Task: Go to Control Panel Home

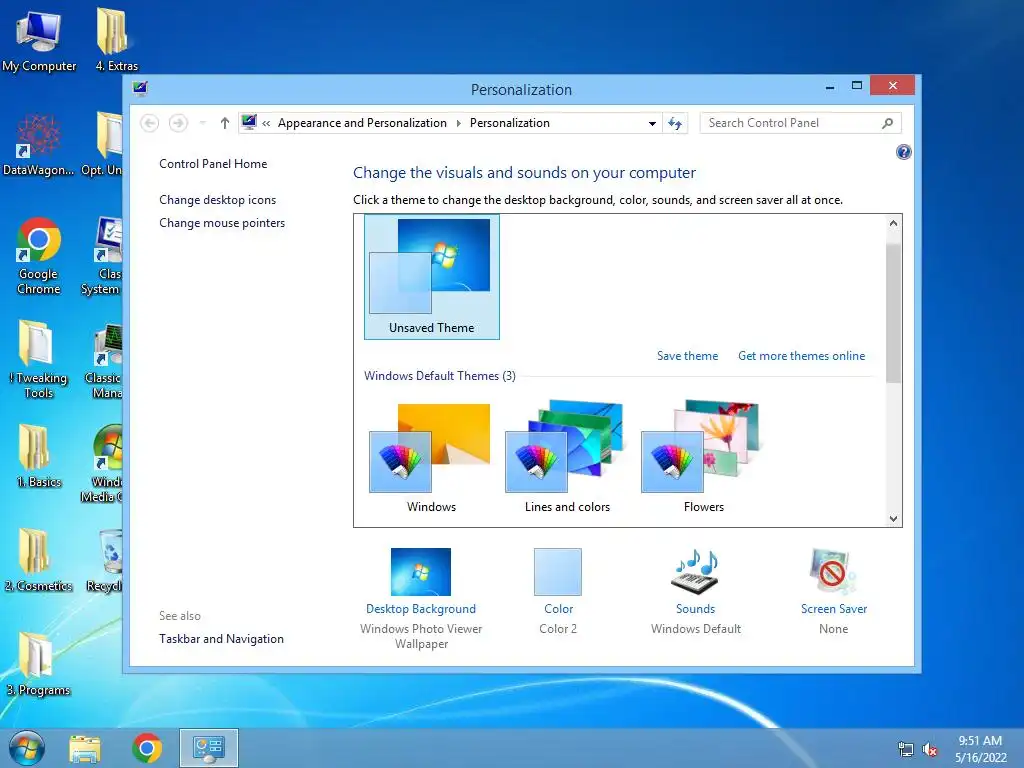Action: (213, 164)
